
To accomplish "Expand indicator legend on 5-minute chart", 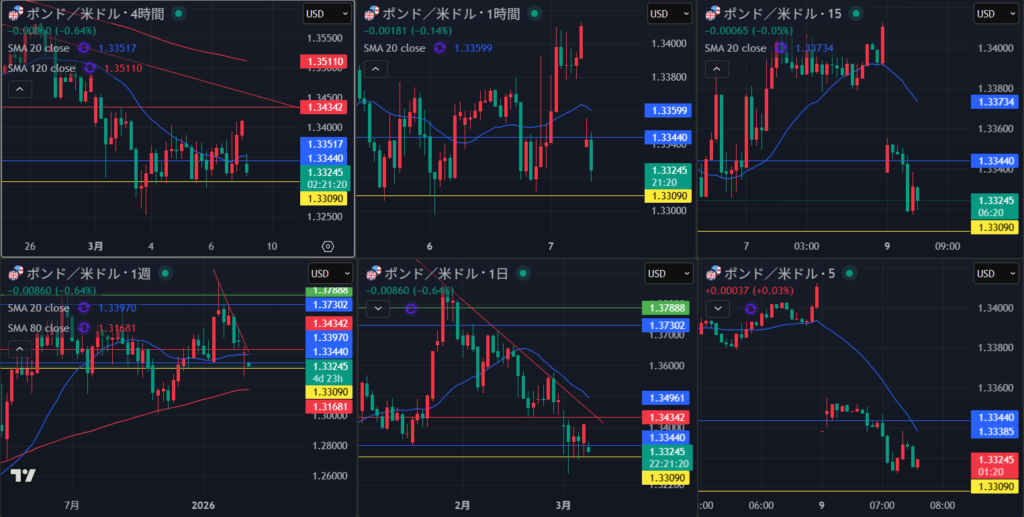I will click(717, 308).
